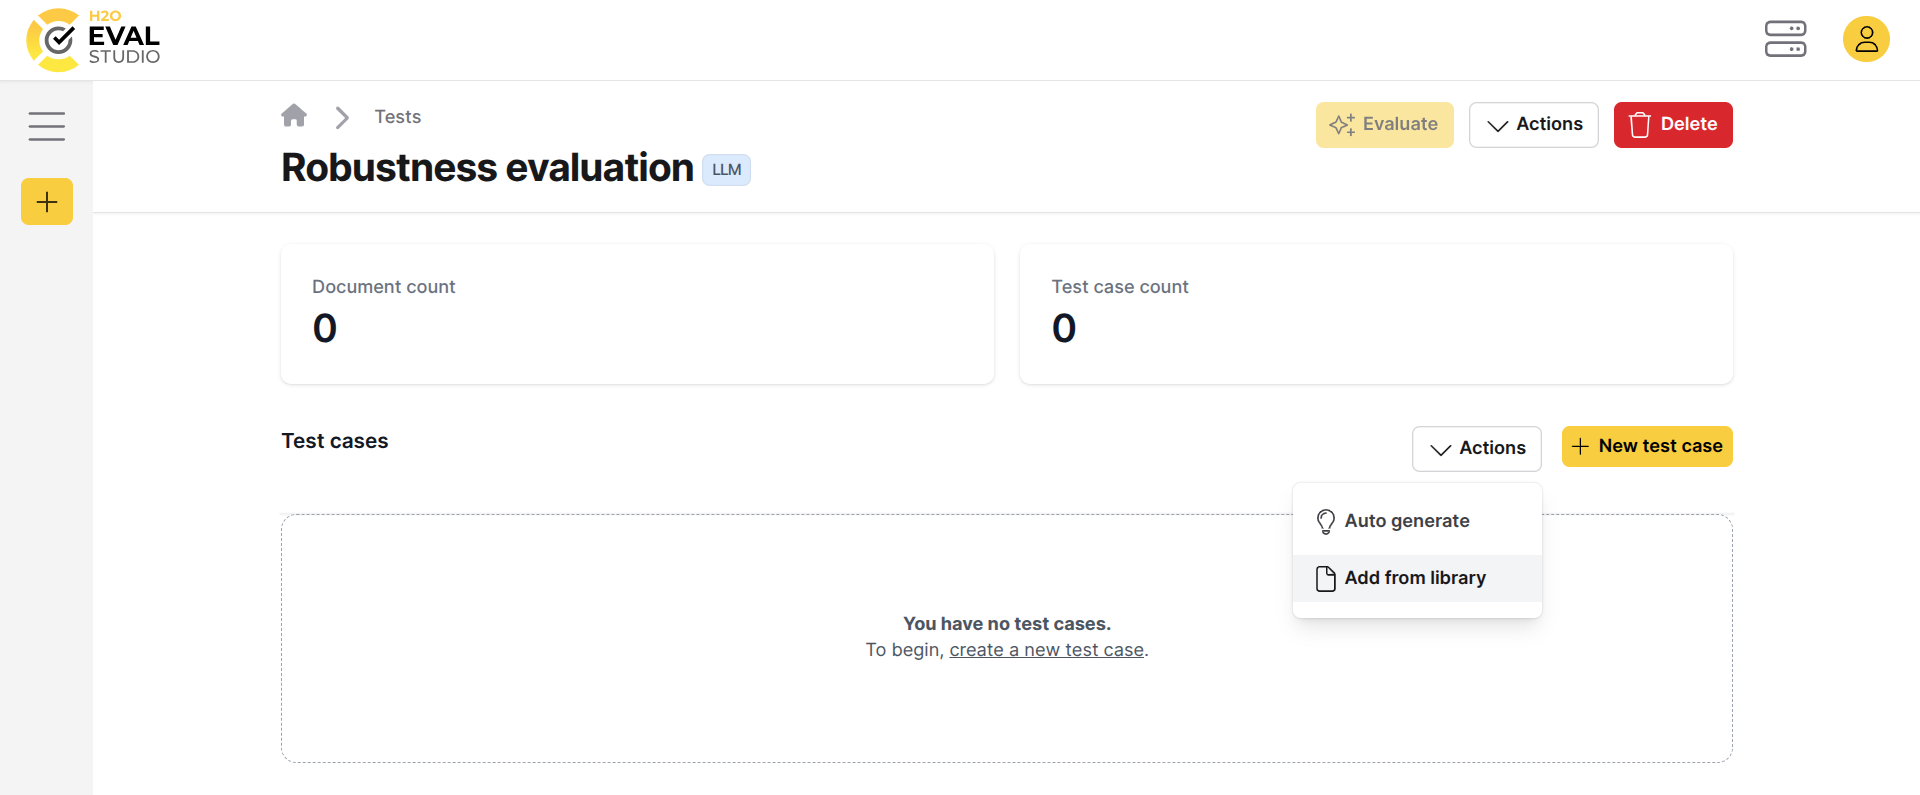Click the plus icon on New test case

pos(1580,446)
